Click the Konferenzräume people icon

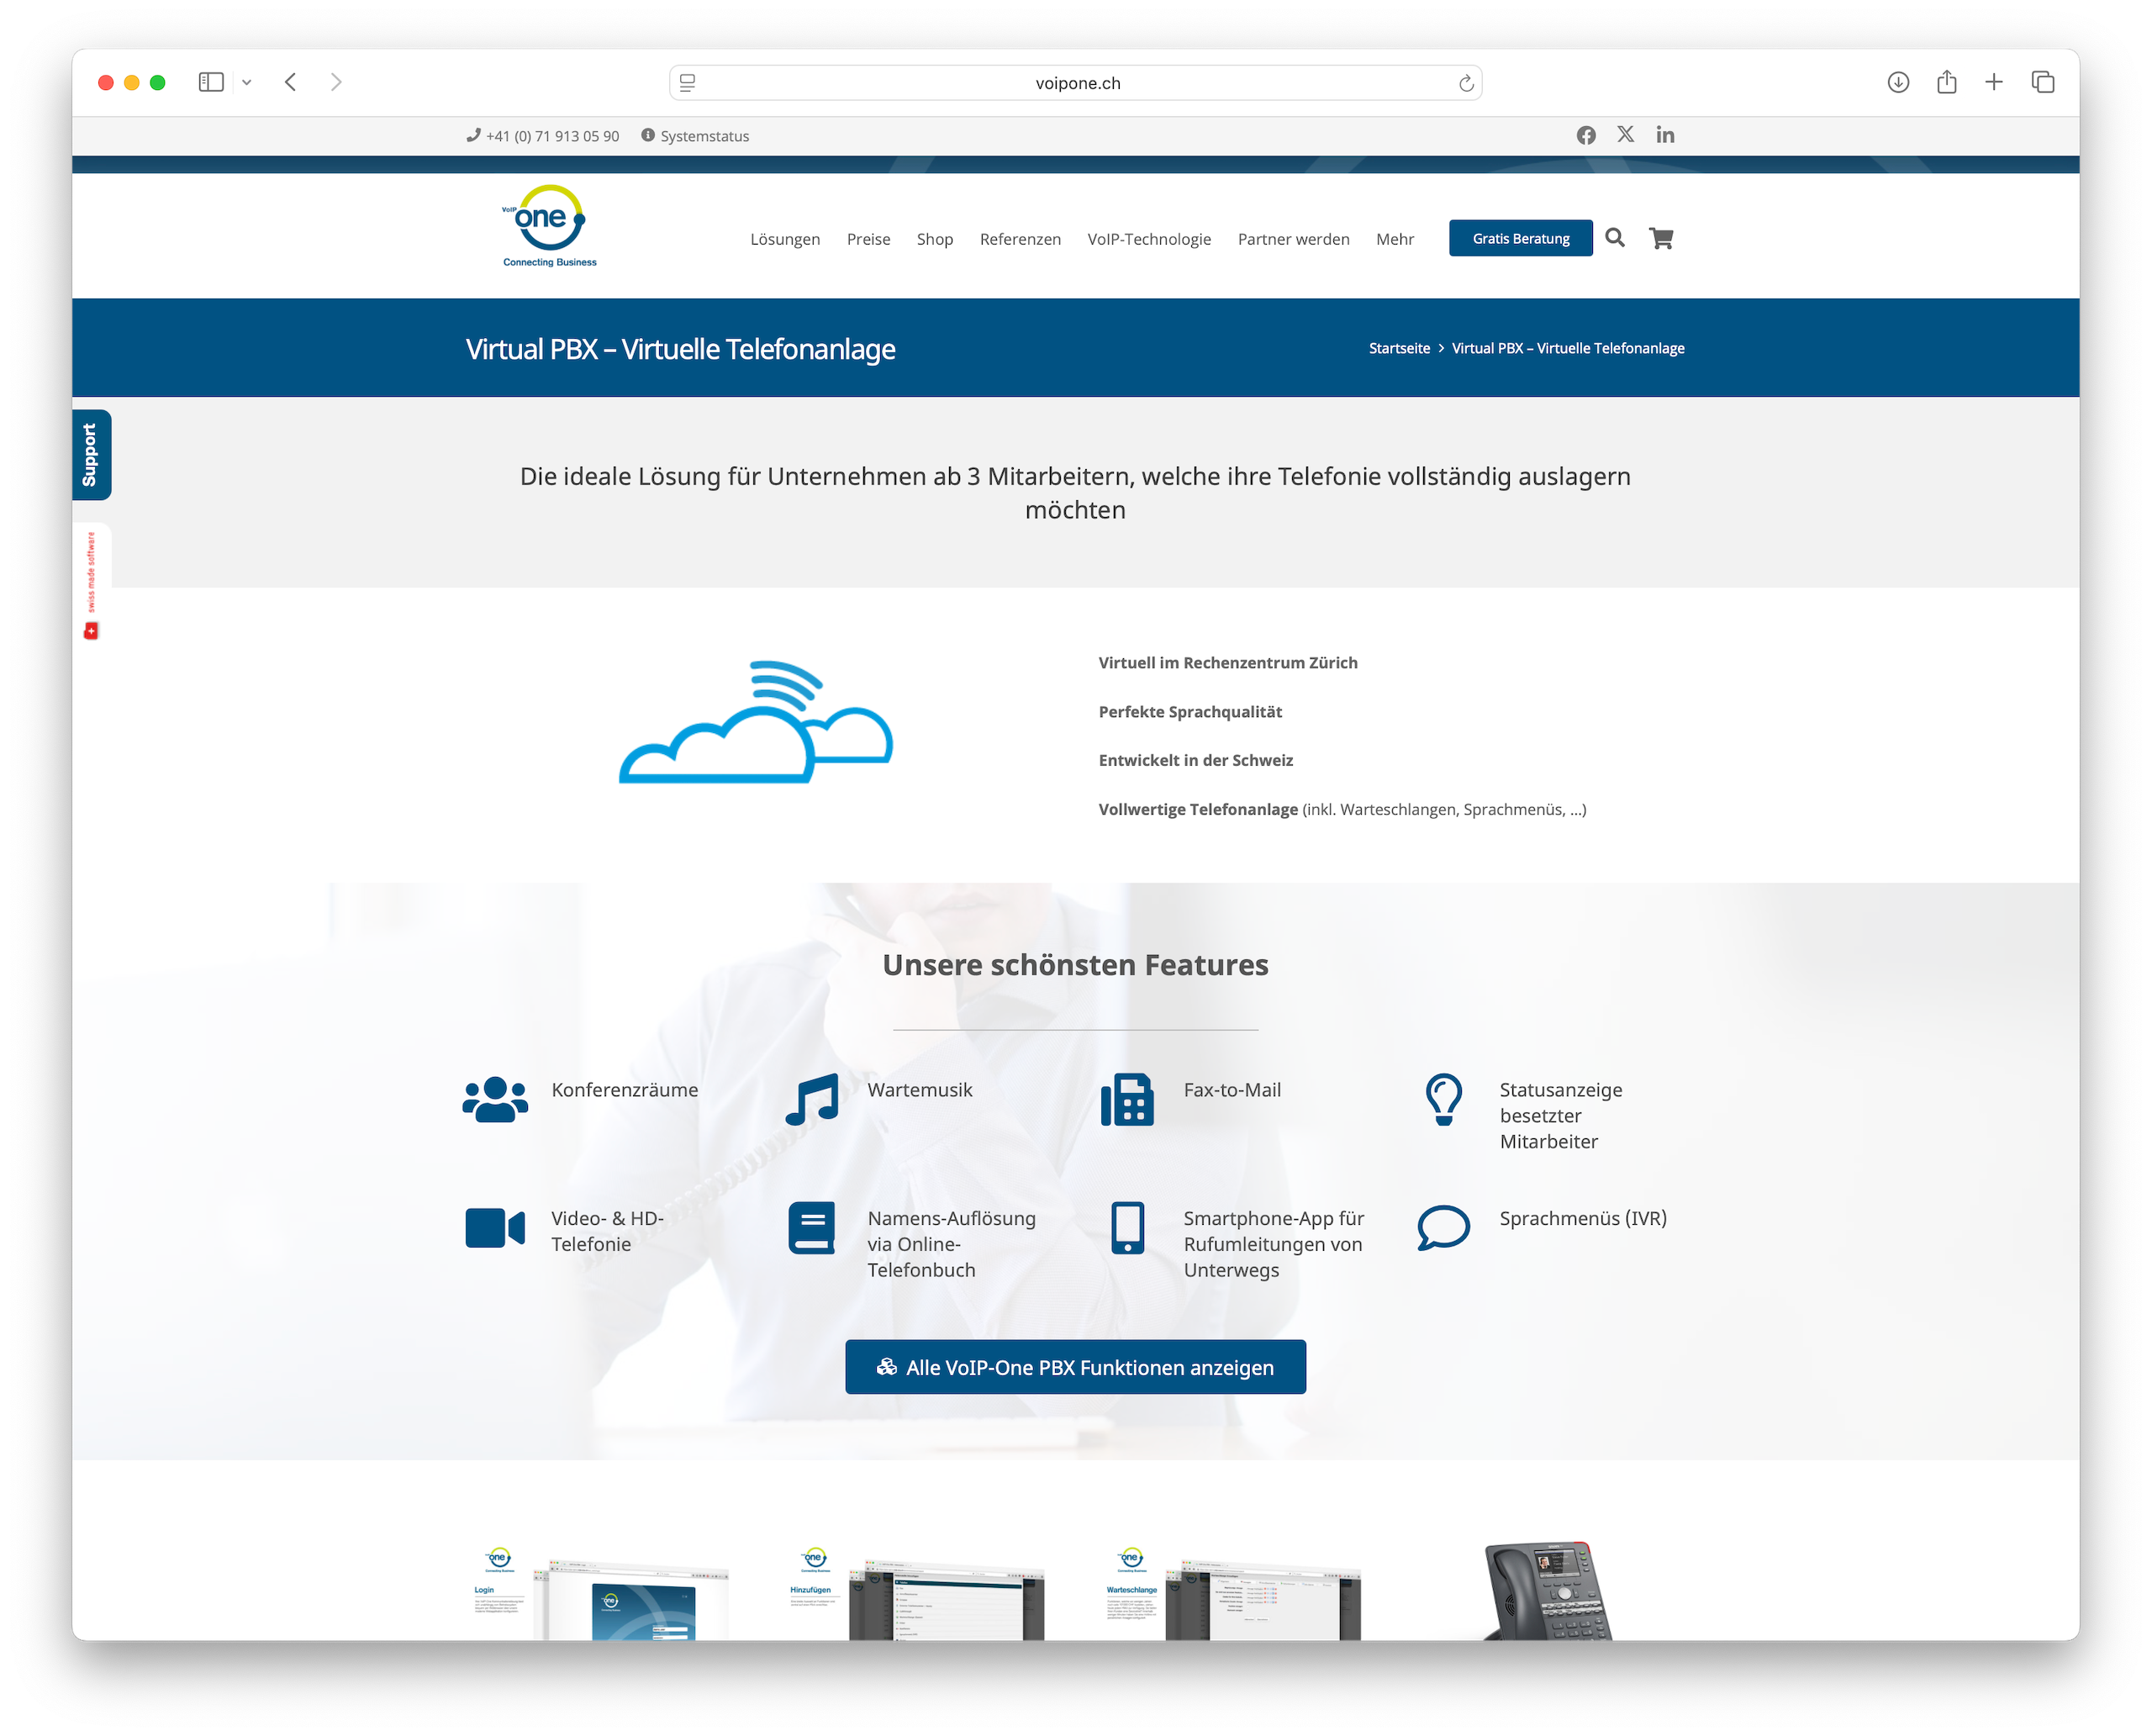tap(495, 1099)
